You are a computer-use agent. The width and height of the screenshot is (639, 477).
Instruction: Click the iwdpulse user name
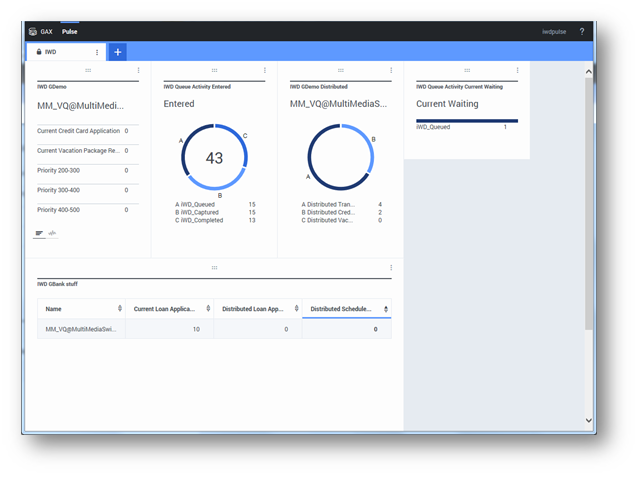coord(554,32)
